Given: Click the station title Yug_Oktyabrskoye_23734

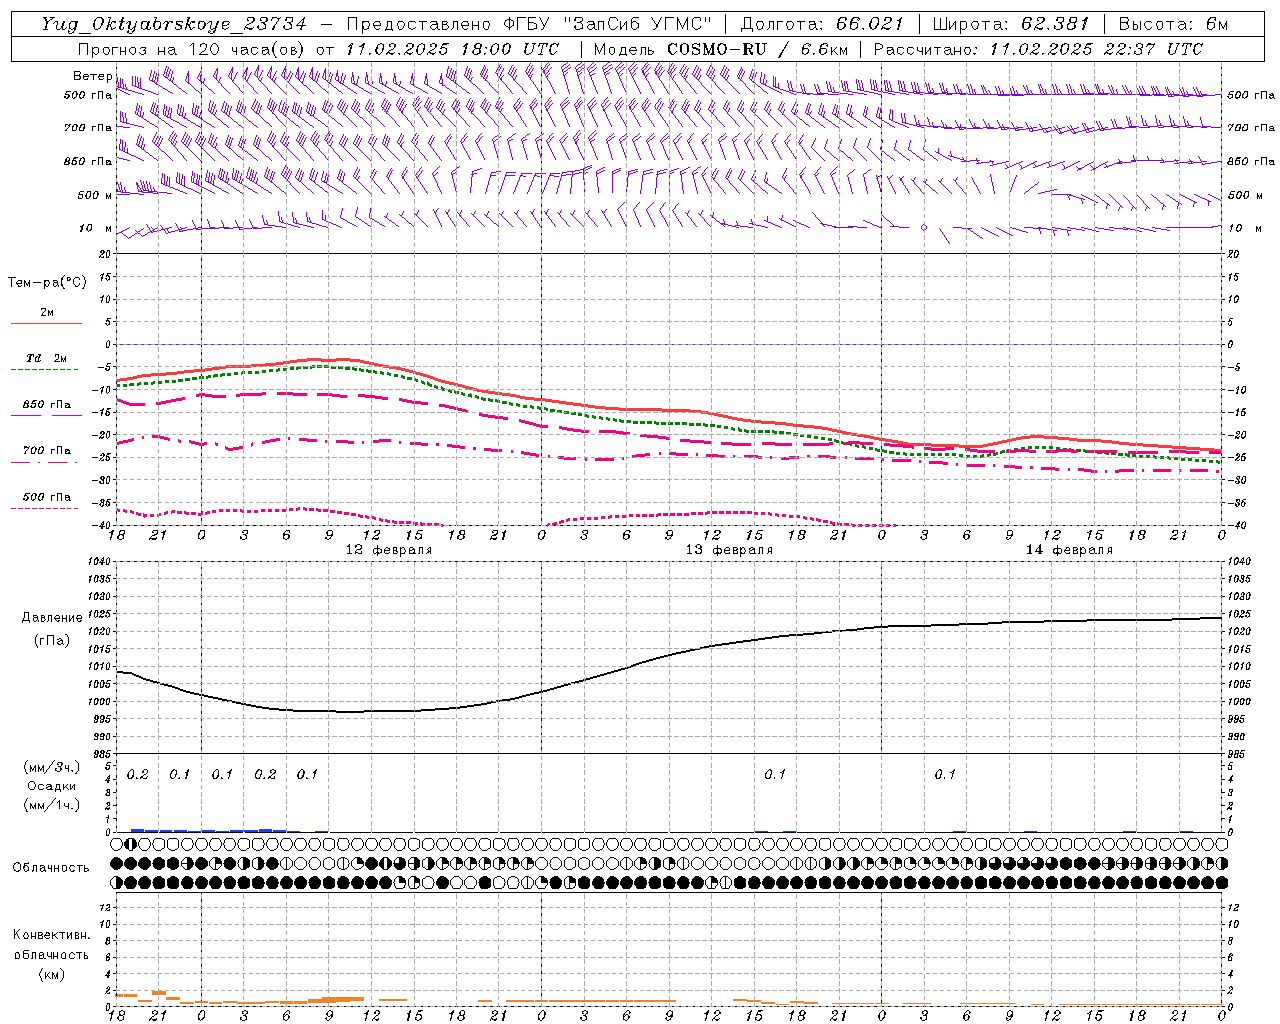Looking at the screenshot, I should (174, 24).
